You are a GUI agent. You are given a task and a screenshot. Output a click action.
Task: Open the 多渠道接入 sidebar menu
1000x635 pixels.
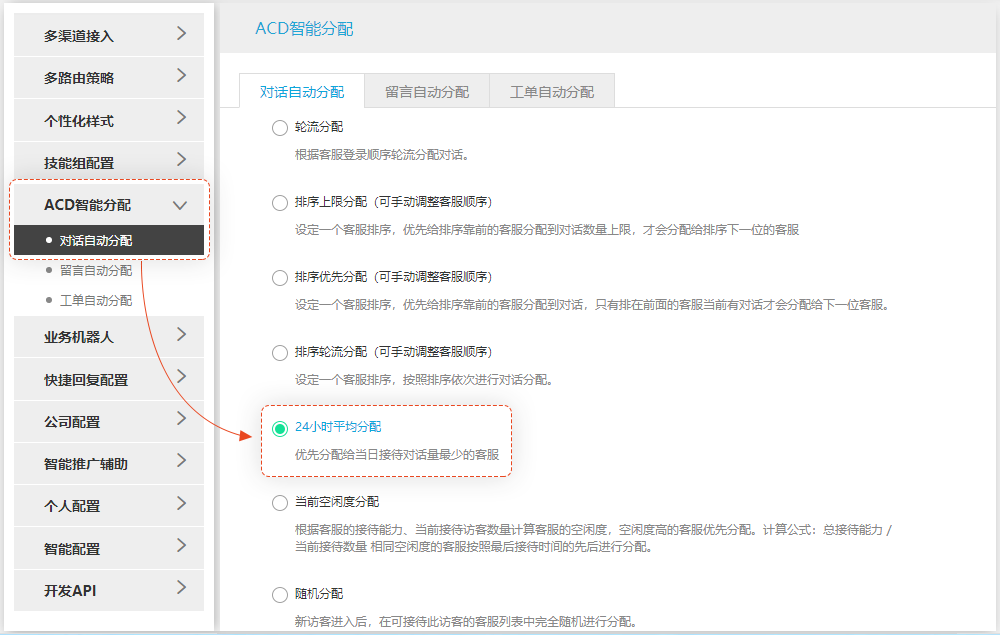(x=109, y=35)
